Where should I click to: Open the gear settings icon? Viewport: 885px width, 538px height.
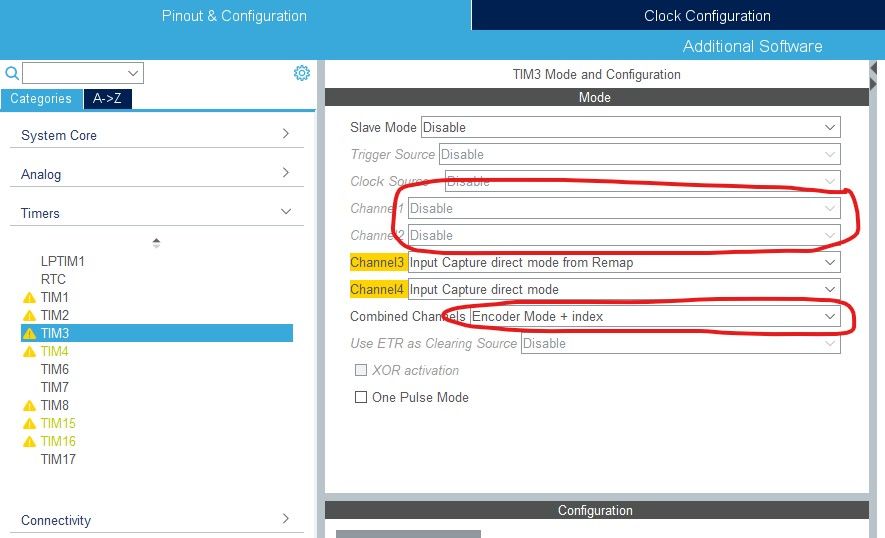point(302,73)
